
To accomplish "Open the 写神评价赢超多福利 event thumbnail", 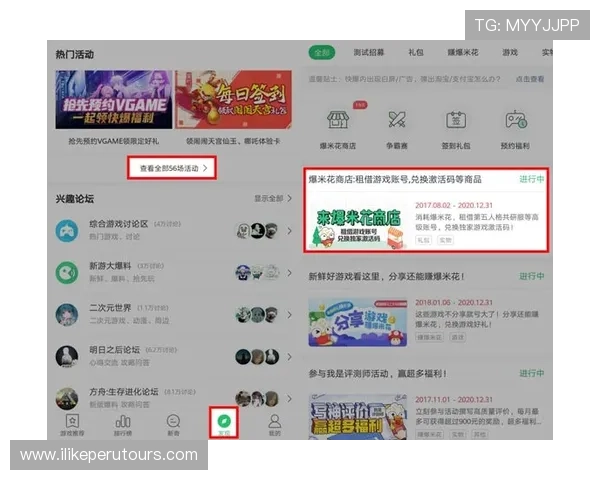I will click(x=358, y=416).
